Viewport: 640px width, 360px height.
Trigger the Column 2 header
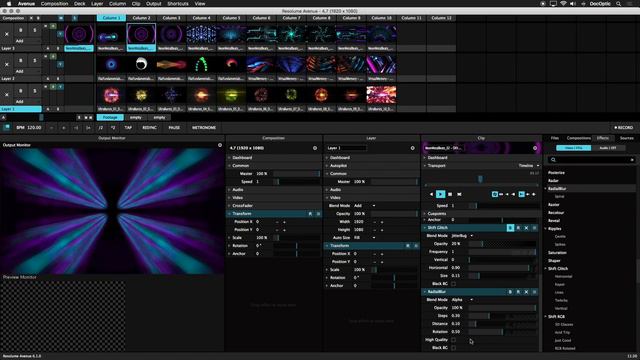coord(142,18)
